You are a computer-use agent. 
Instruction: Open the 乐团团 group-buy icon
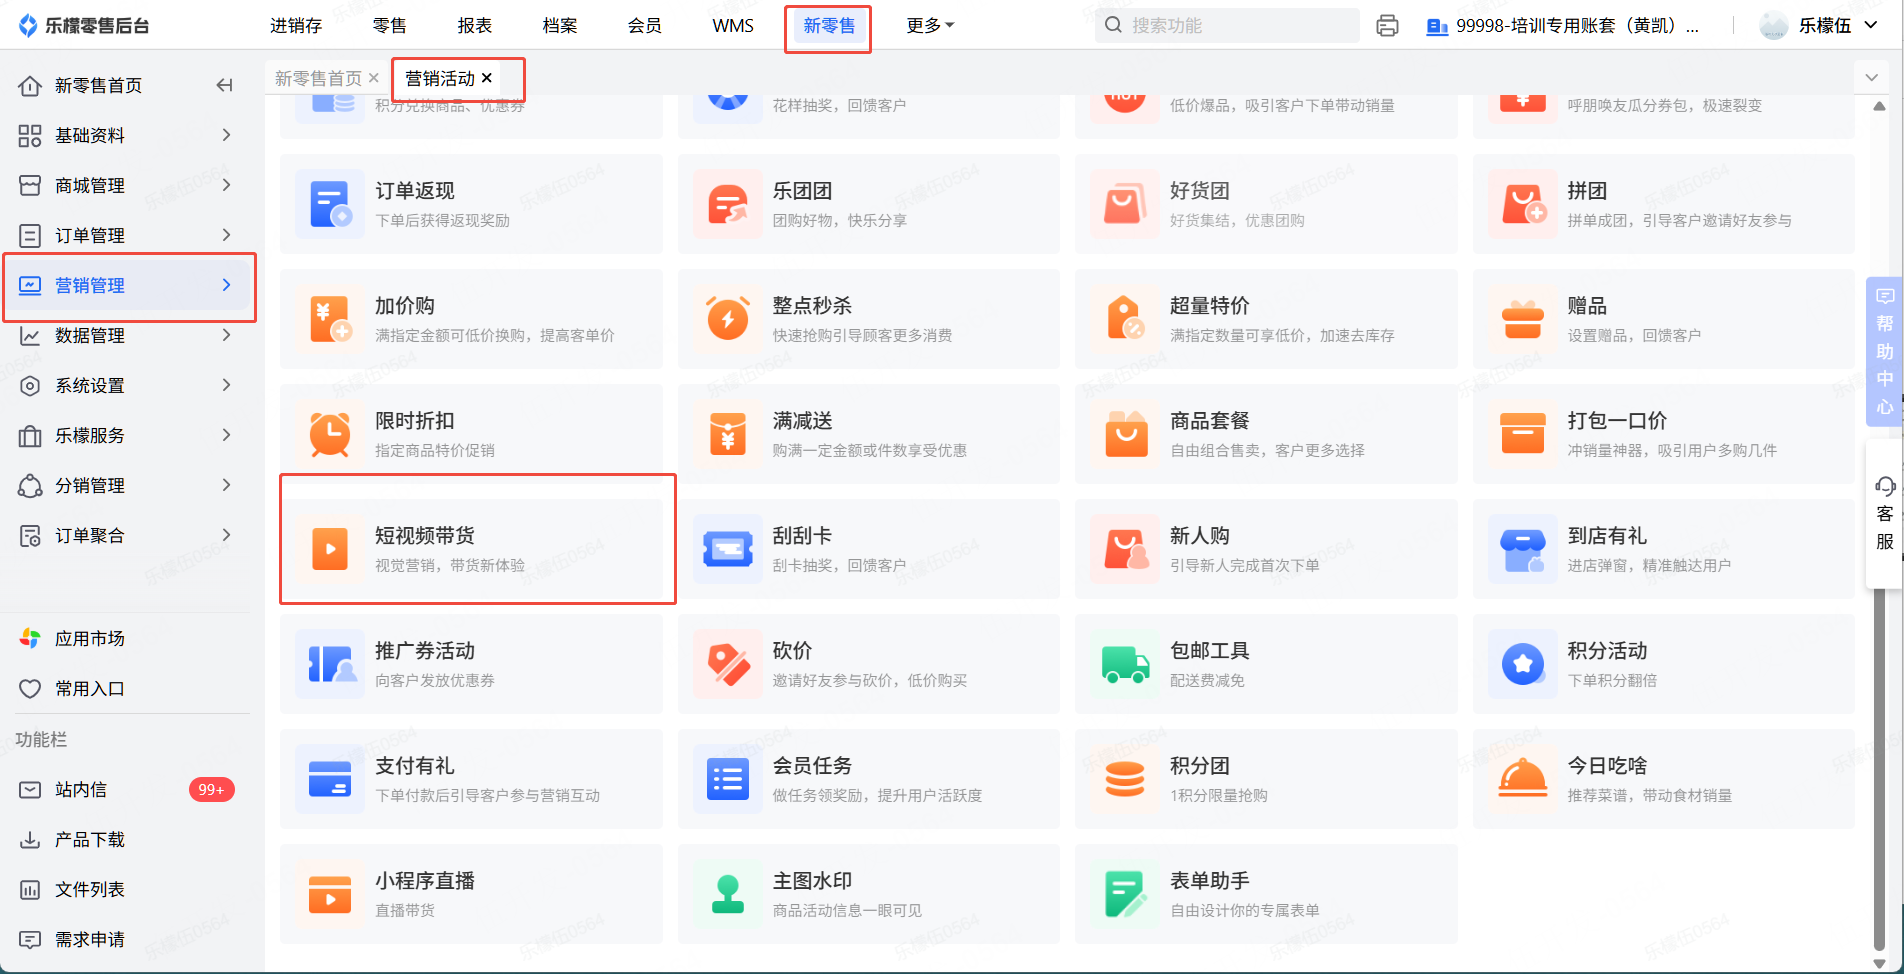727,204
